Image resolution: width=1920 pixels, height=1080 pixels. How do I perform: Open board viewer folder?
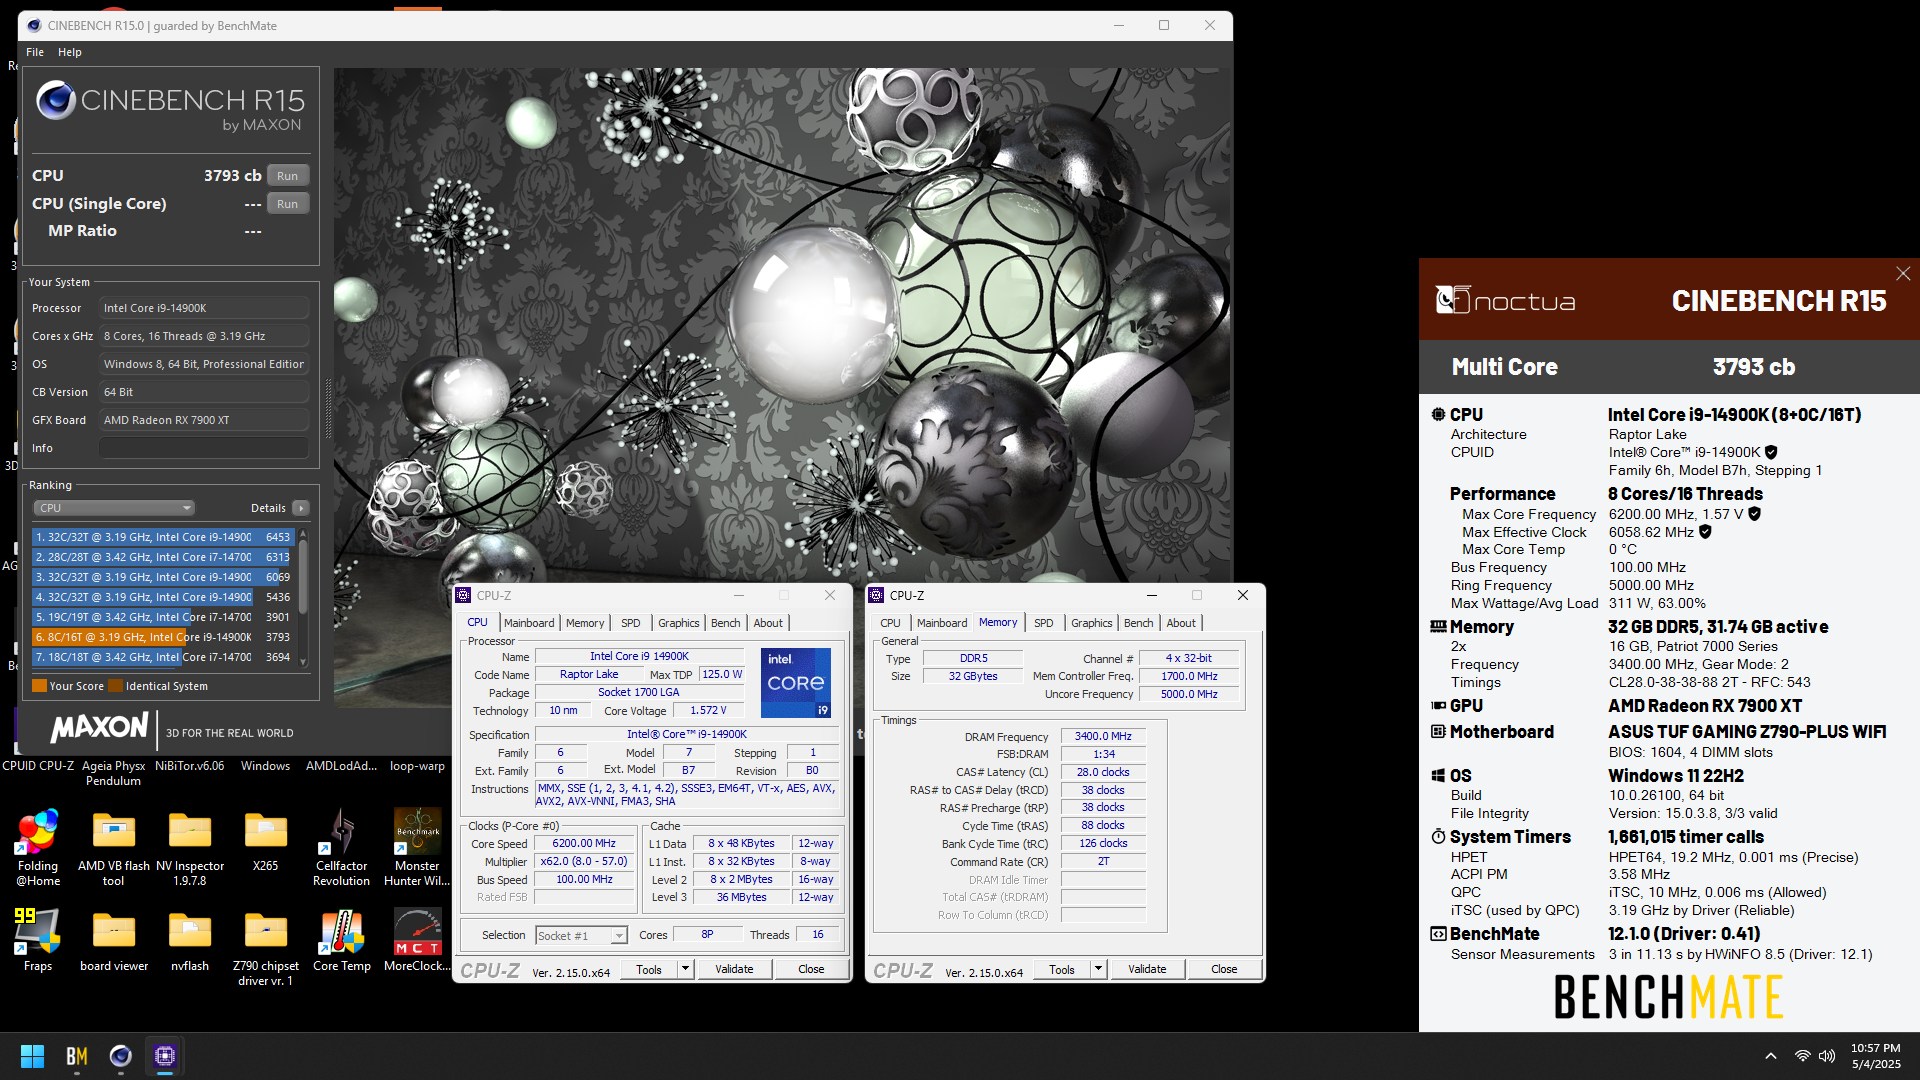pyautogui.click(x=114, y=940)
